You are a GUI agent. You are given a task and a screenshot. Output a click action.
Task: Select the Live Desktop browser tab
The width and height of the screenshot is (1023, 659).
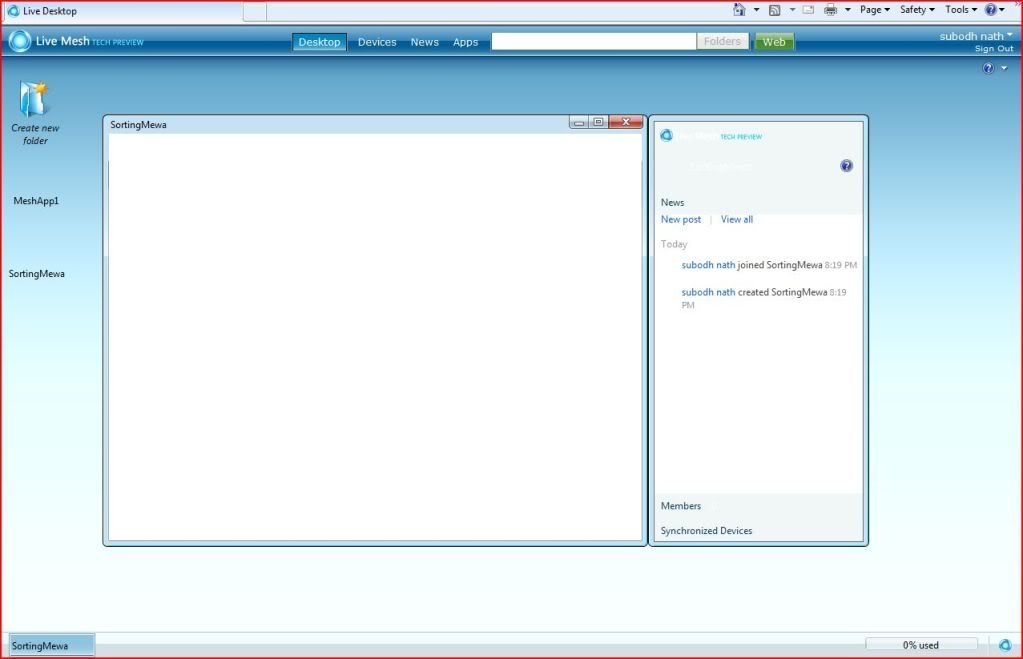124,11
